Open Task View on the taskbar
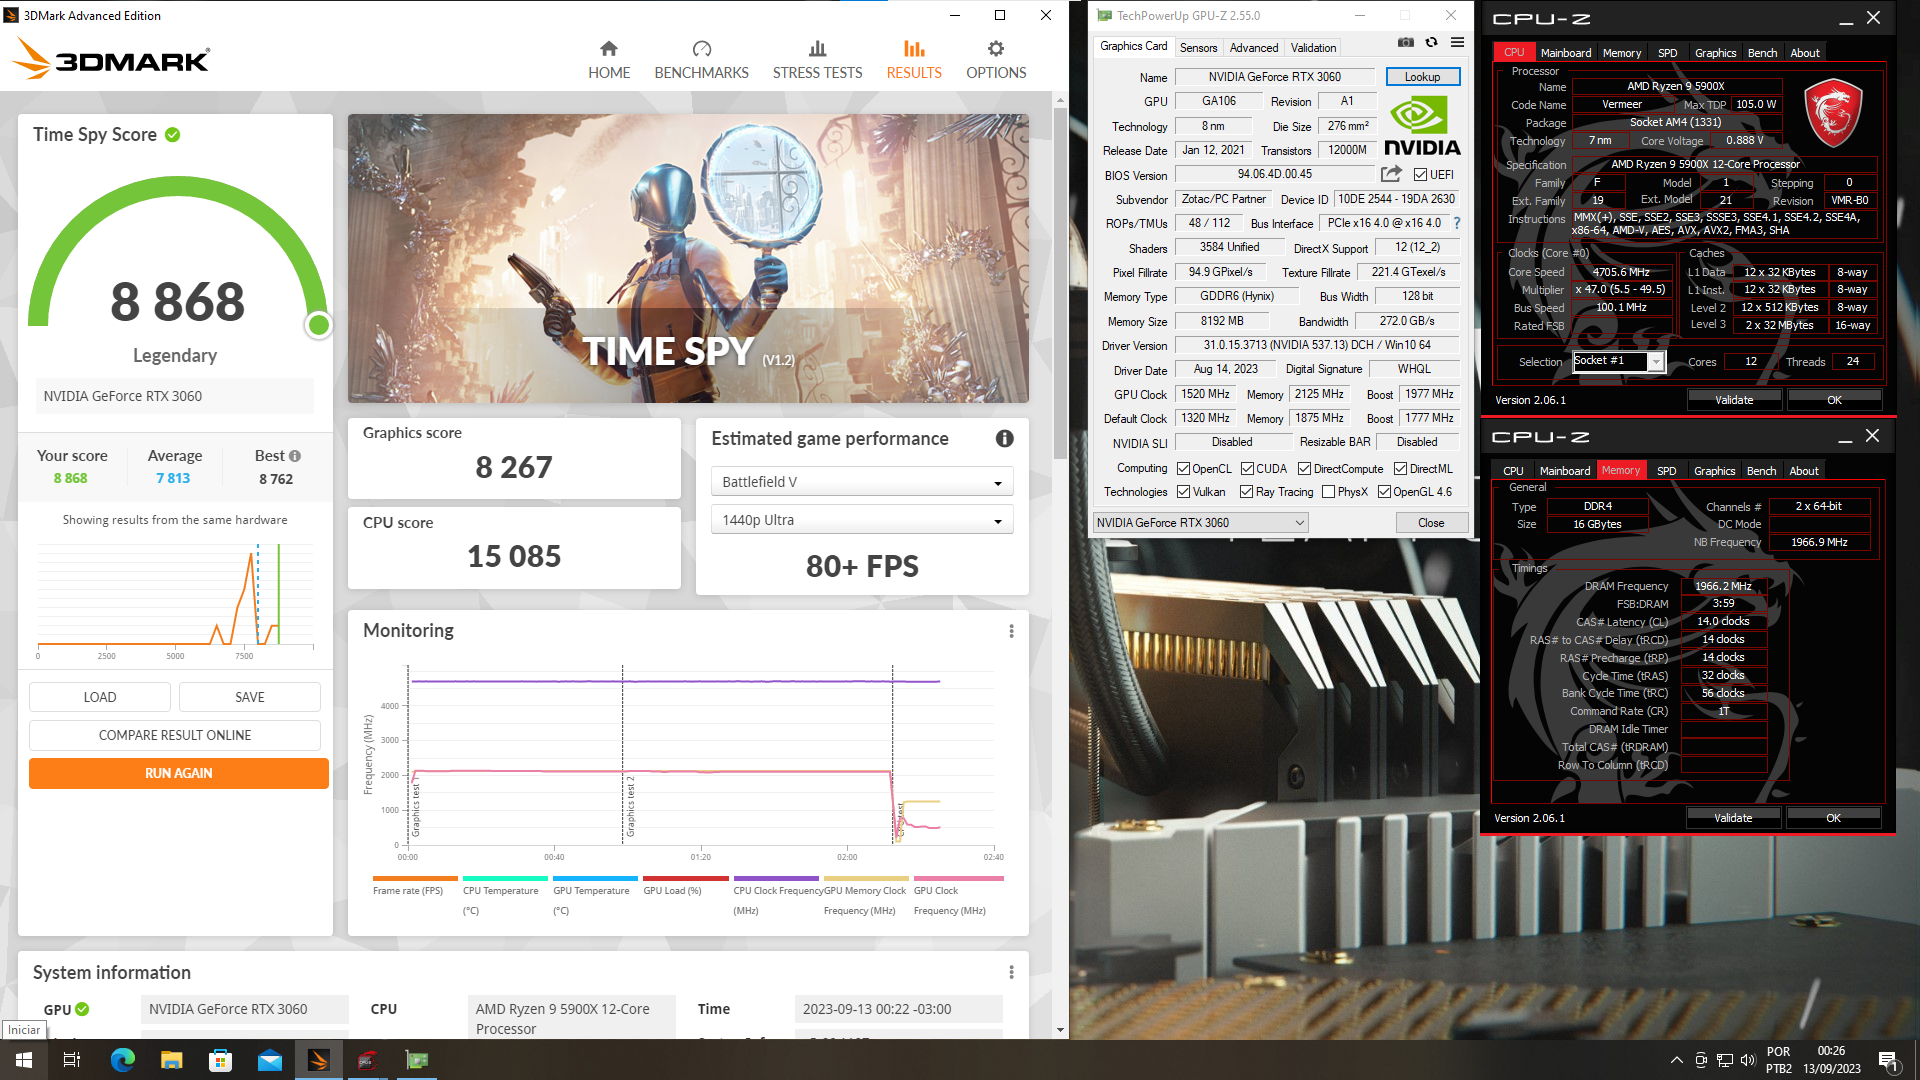 [x=72, y=1060]
